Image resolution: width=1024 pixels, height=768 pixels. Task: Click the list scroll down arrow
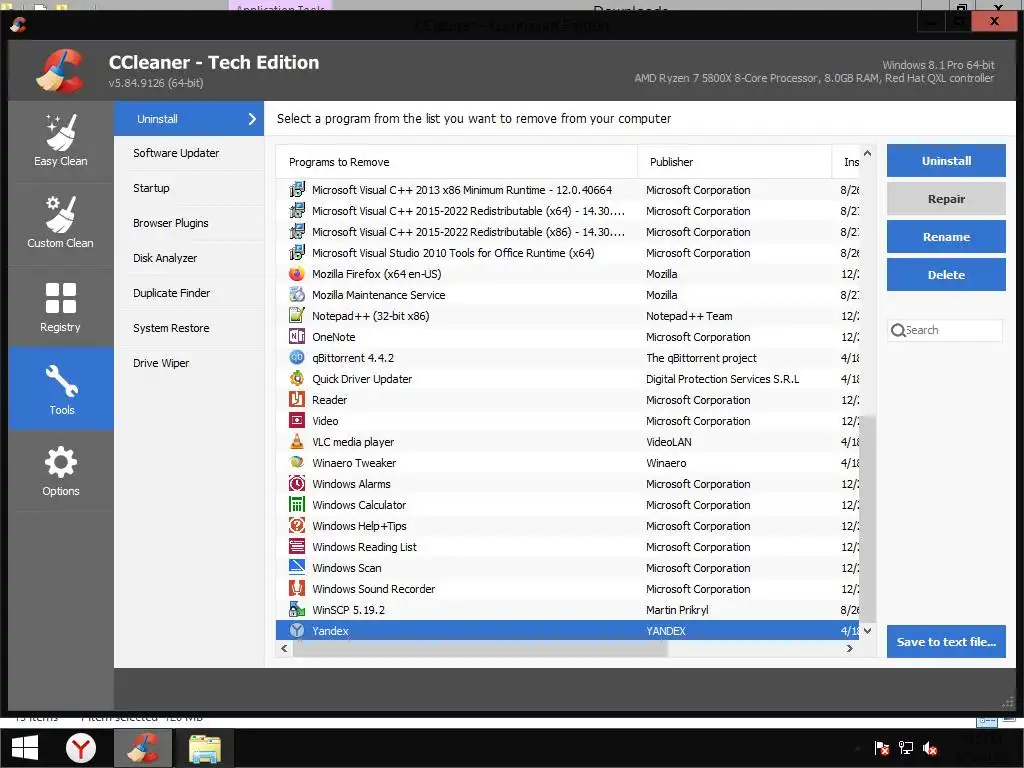point(867,630)
